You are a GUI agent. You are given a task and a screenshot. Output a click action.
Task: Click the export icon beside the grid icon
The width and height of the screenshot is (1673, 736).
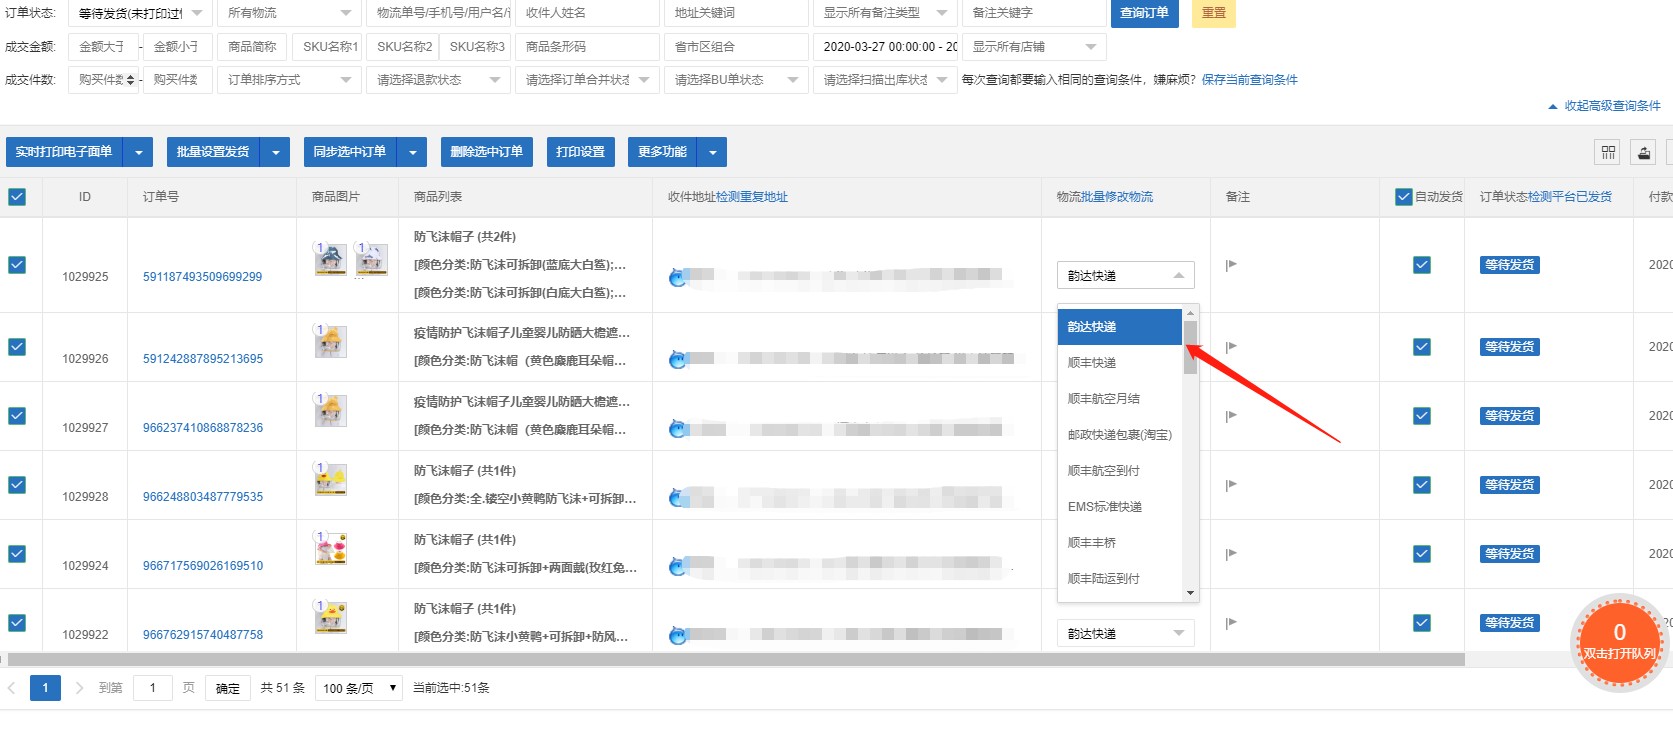(1644, 152)
